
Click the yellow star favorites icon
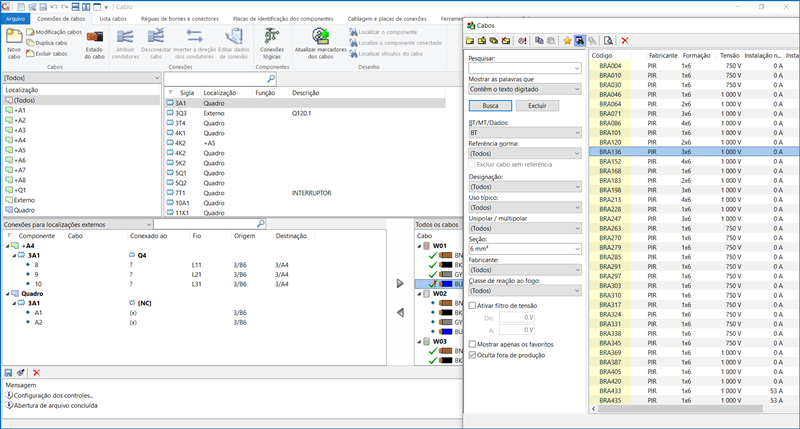566,40
